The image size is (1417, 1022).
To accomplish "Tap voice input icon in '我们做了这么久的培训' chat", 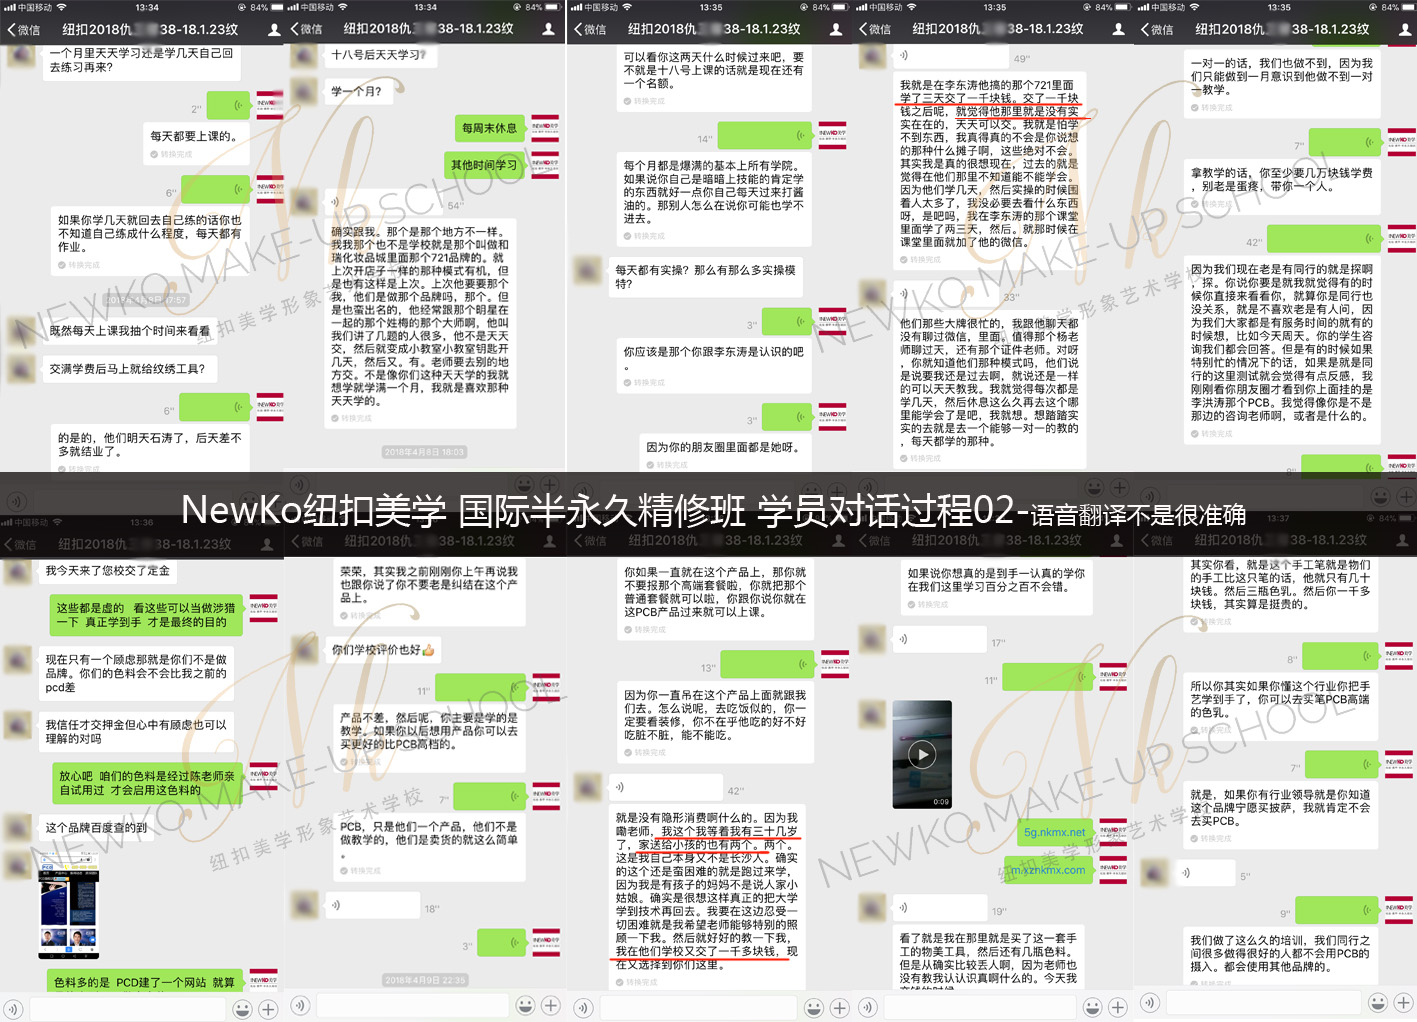I will [1150, 1002].
